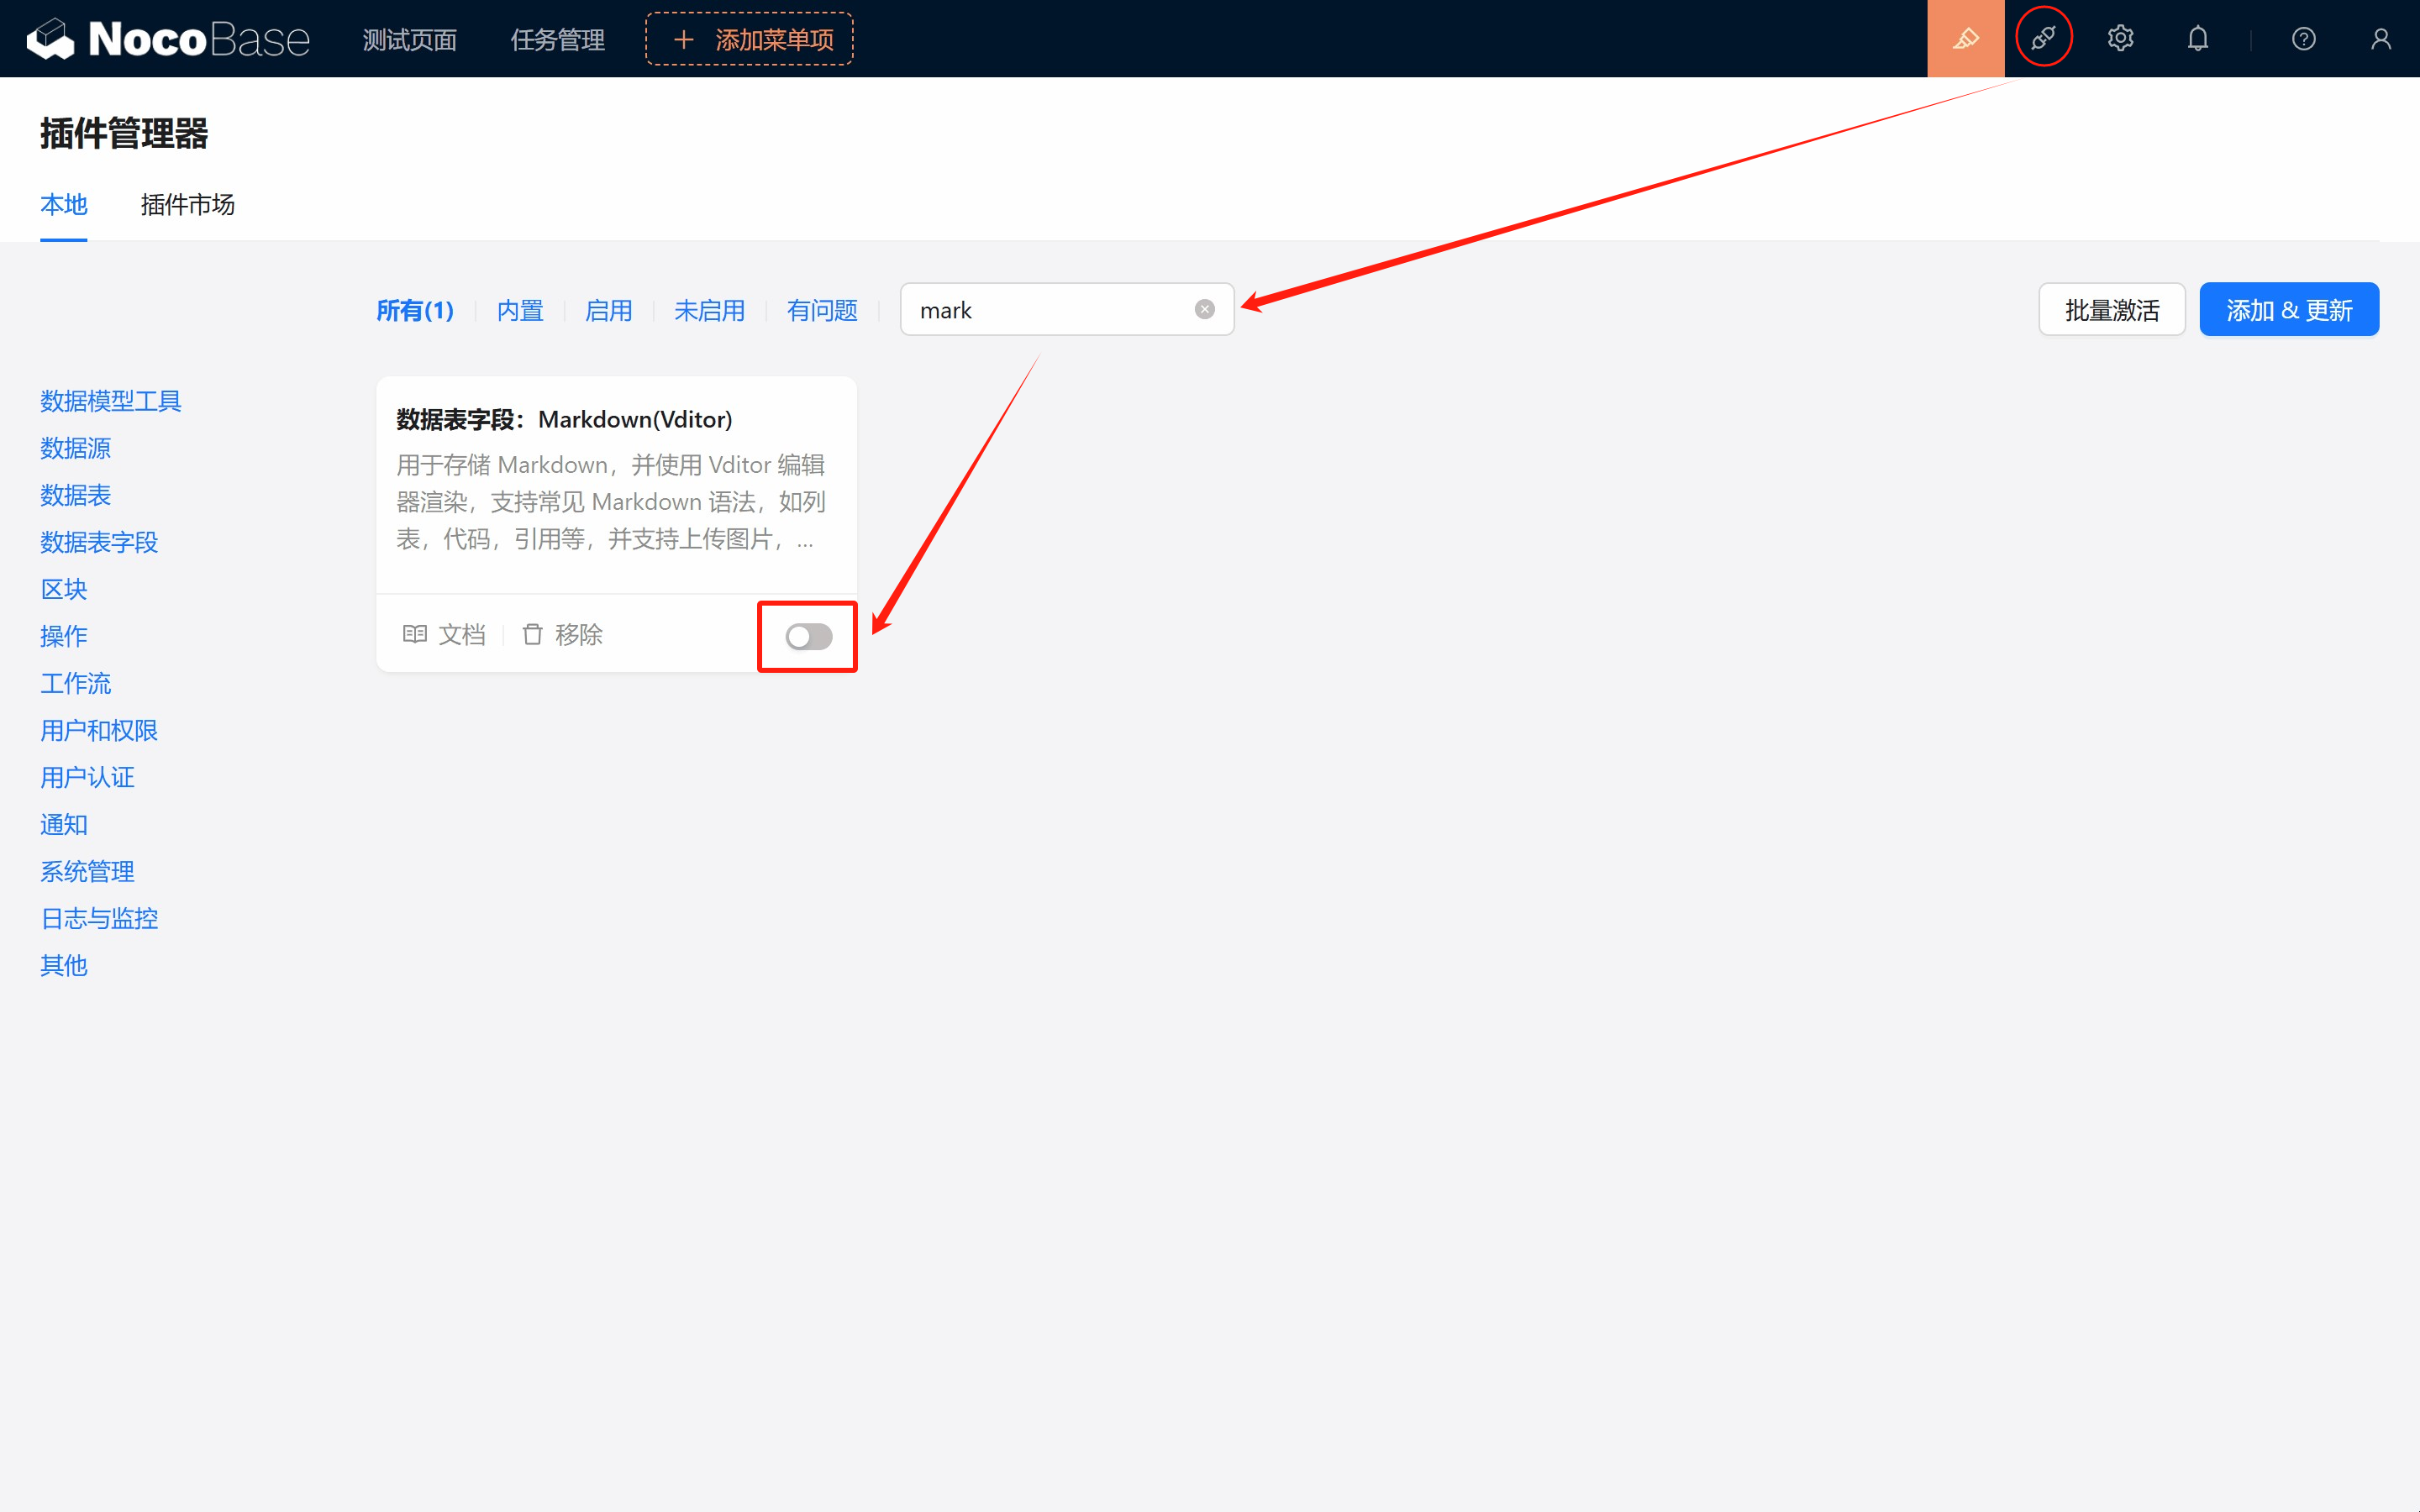Select 操作 category

pyautogui.click(x=63, y=635)
